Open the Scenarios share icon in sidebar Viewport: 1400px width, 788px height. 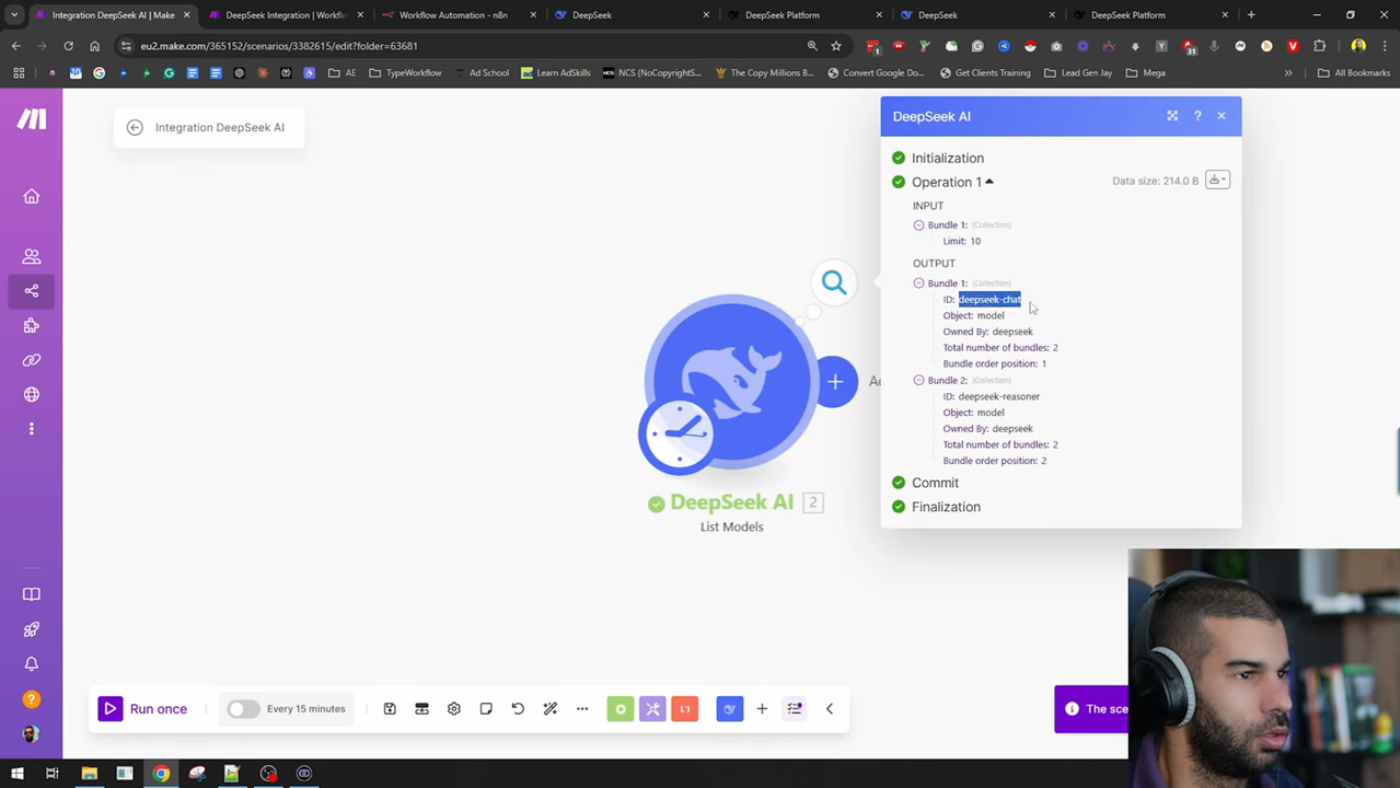[x=31, y=291]
